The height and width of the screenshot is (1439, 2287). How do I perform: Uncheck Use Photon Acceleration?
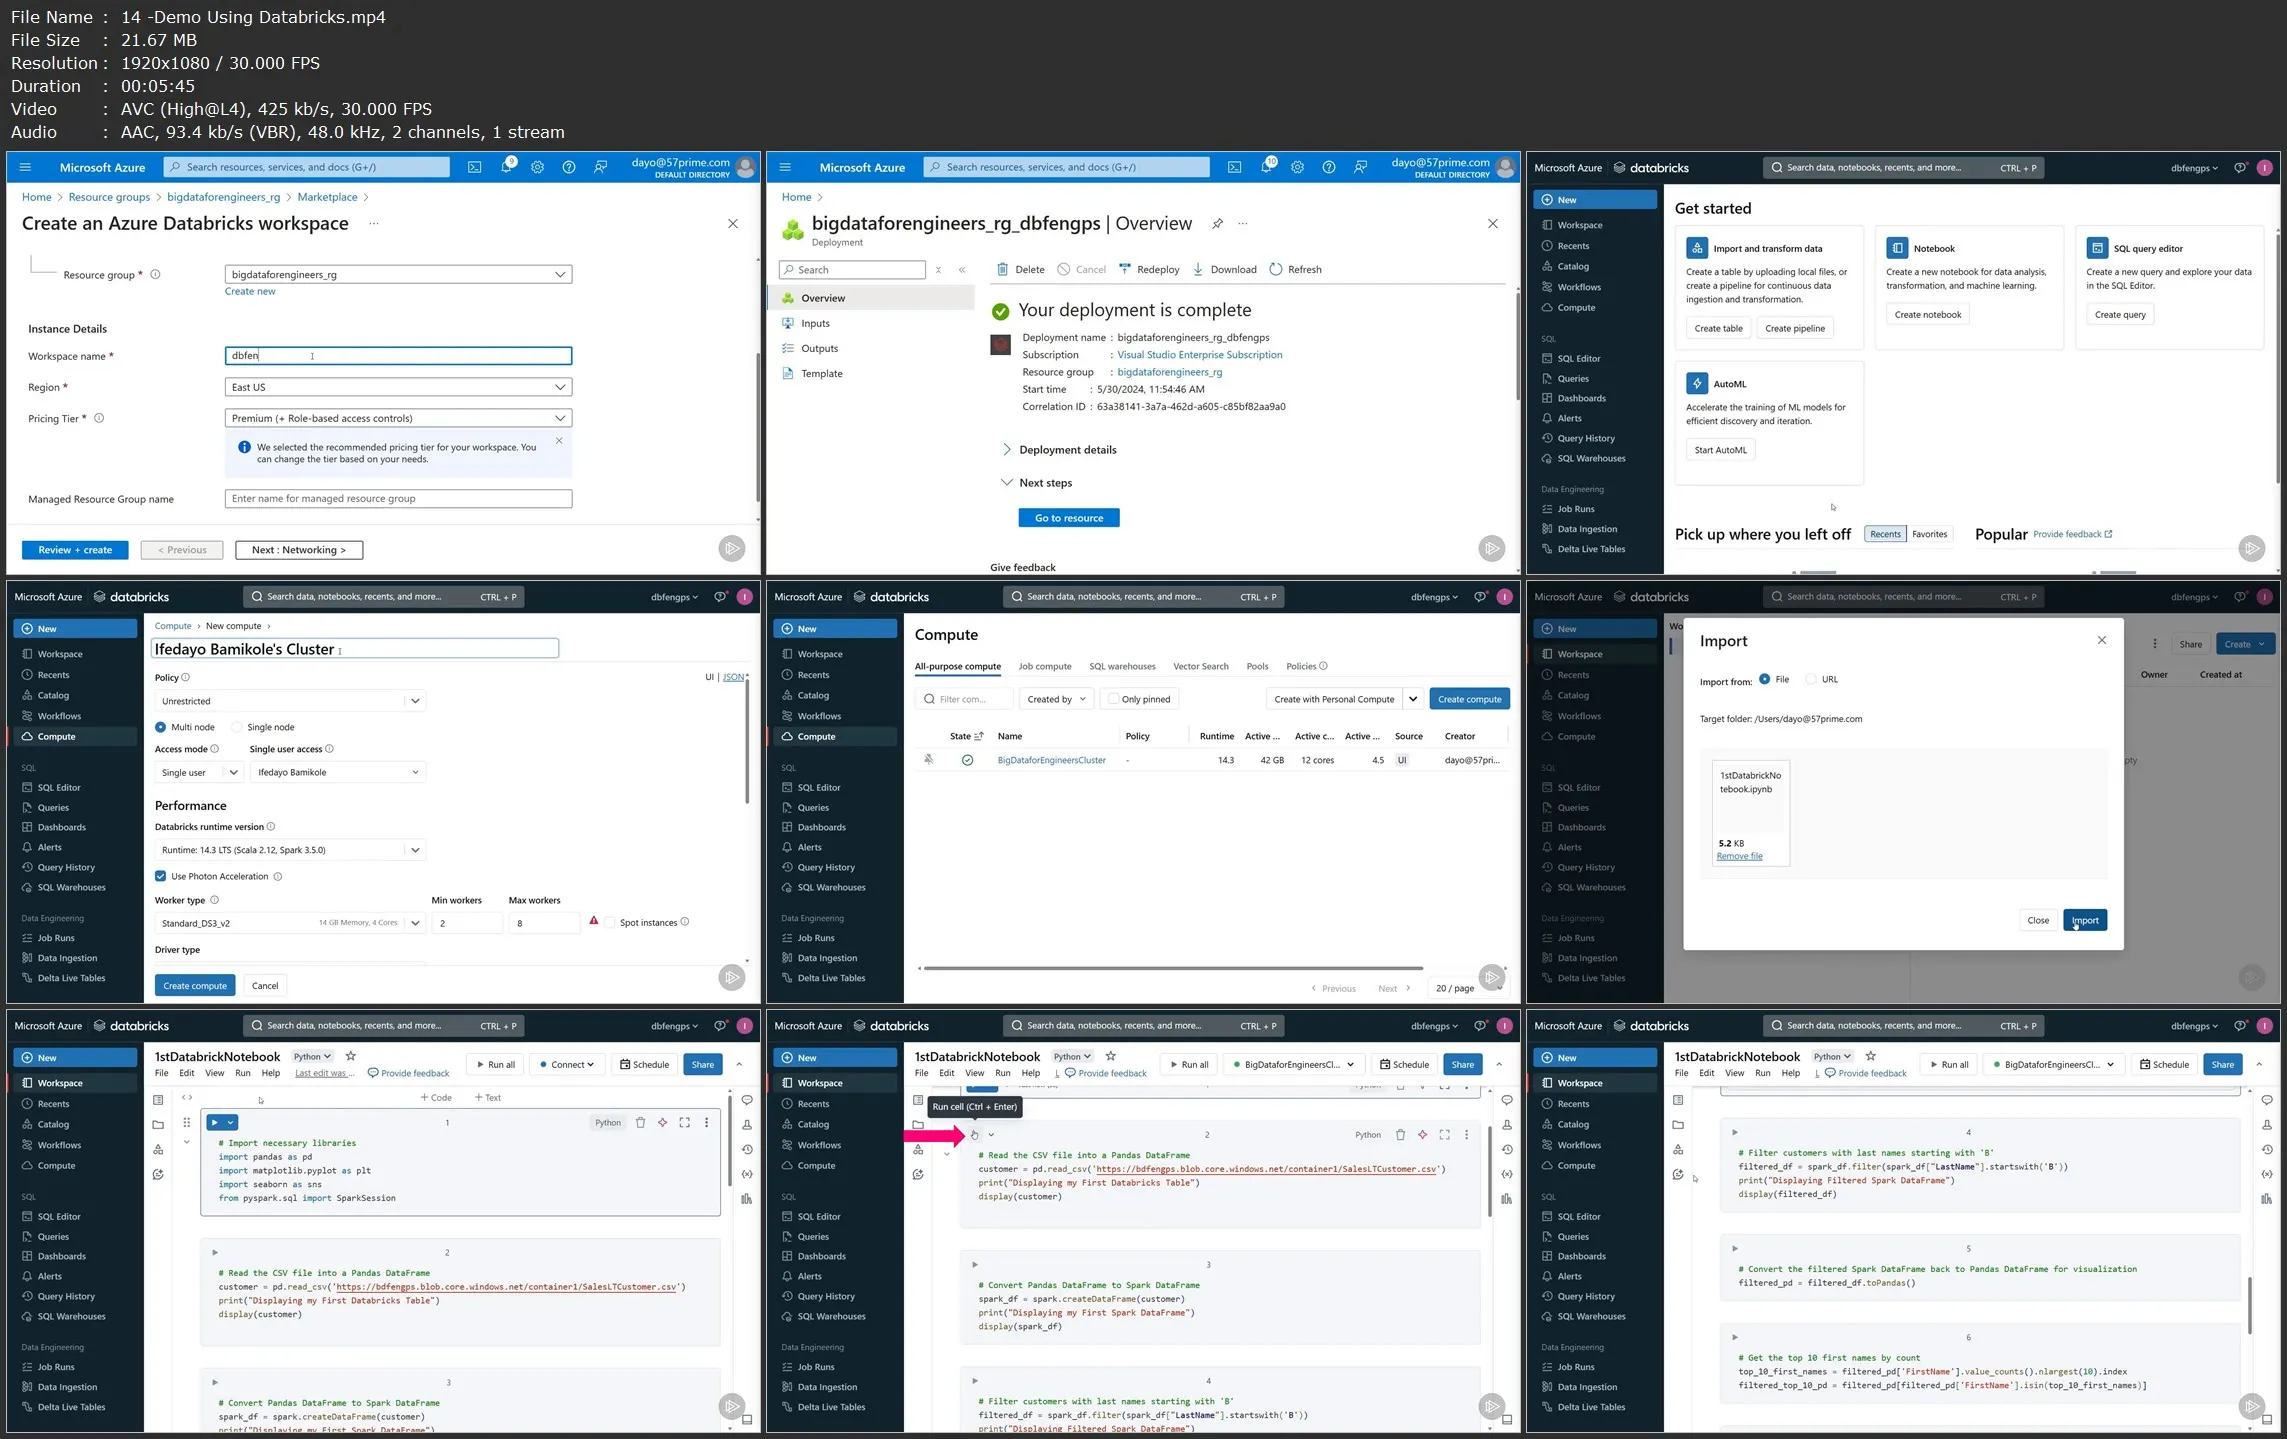tap(160, 876)
